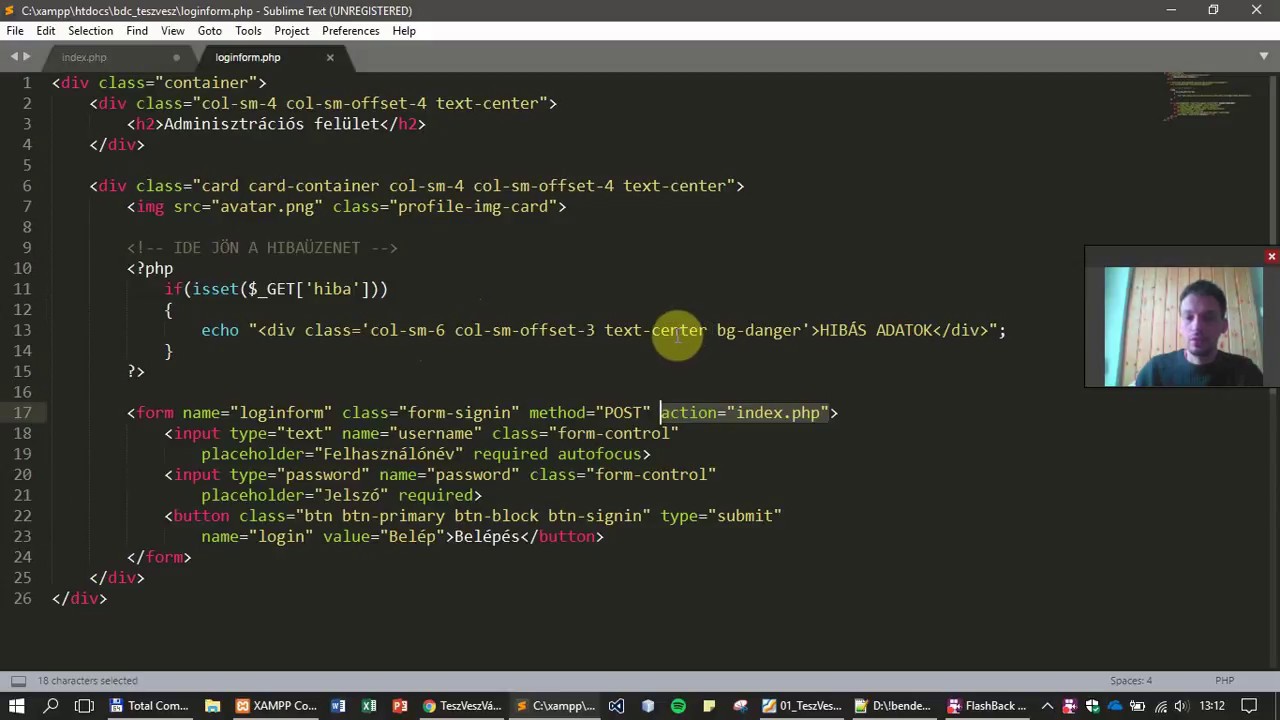Switch to Total Commander in taskbar
Viewport: 1280px width, 720px height.
pyautogui.click(x=149, y=706)
